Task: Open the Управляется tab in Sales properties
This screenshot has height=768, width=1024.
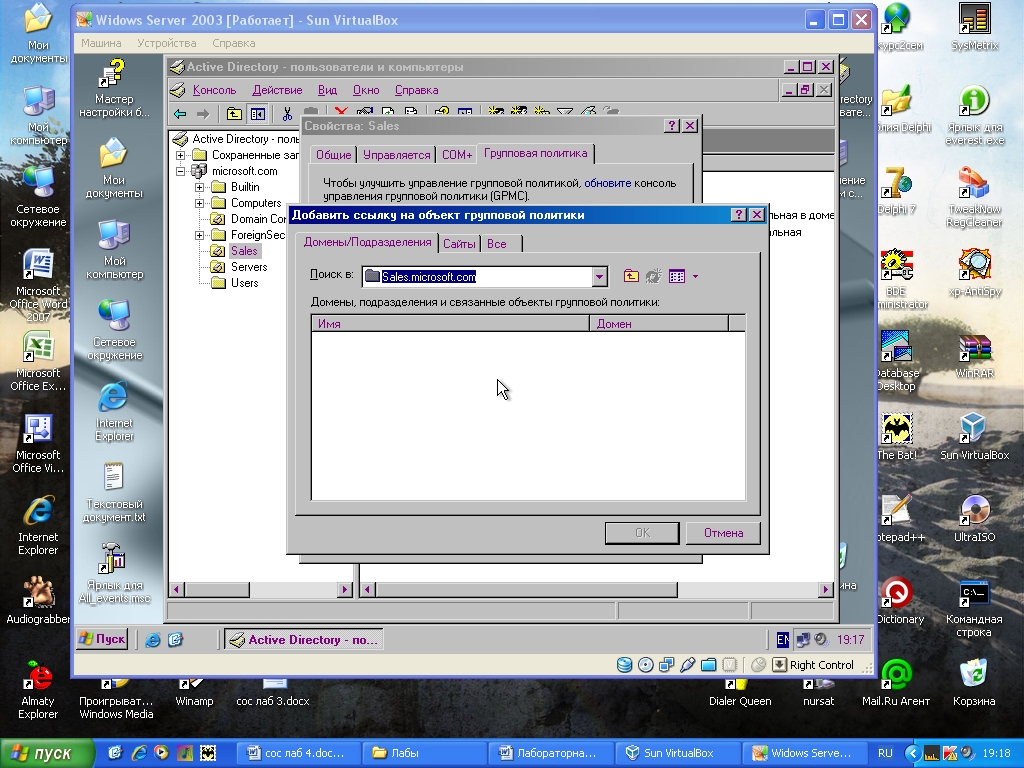Action: (396, 155)
